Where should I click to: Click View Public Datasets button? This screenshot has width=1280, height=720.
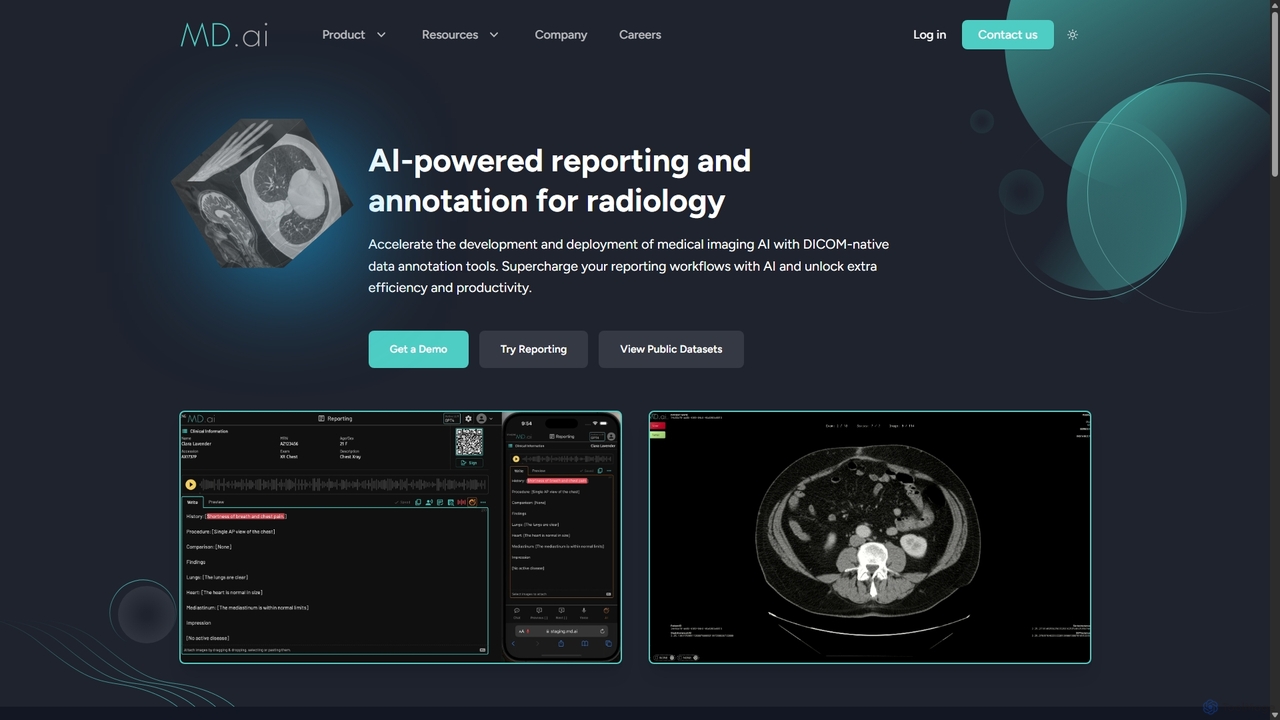pos(671,349)
